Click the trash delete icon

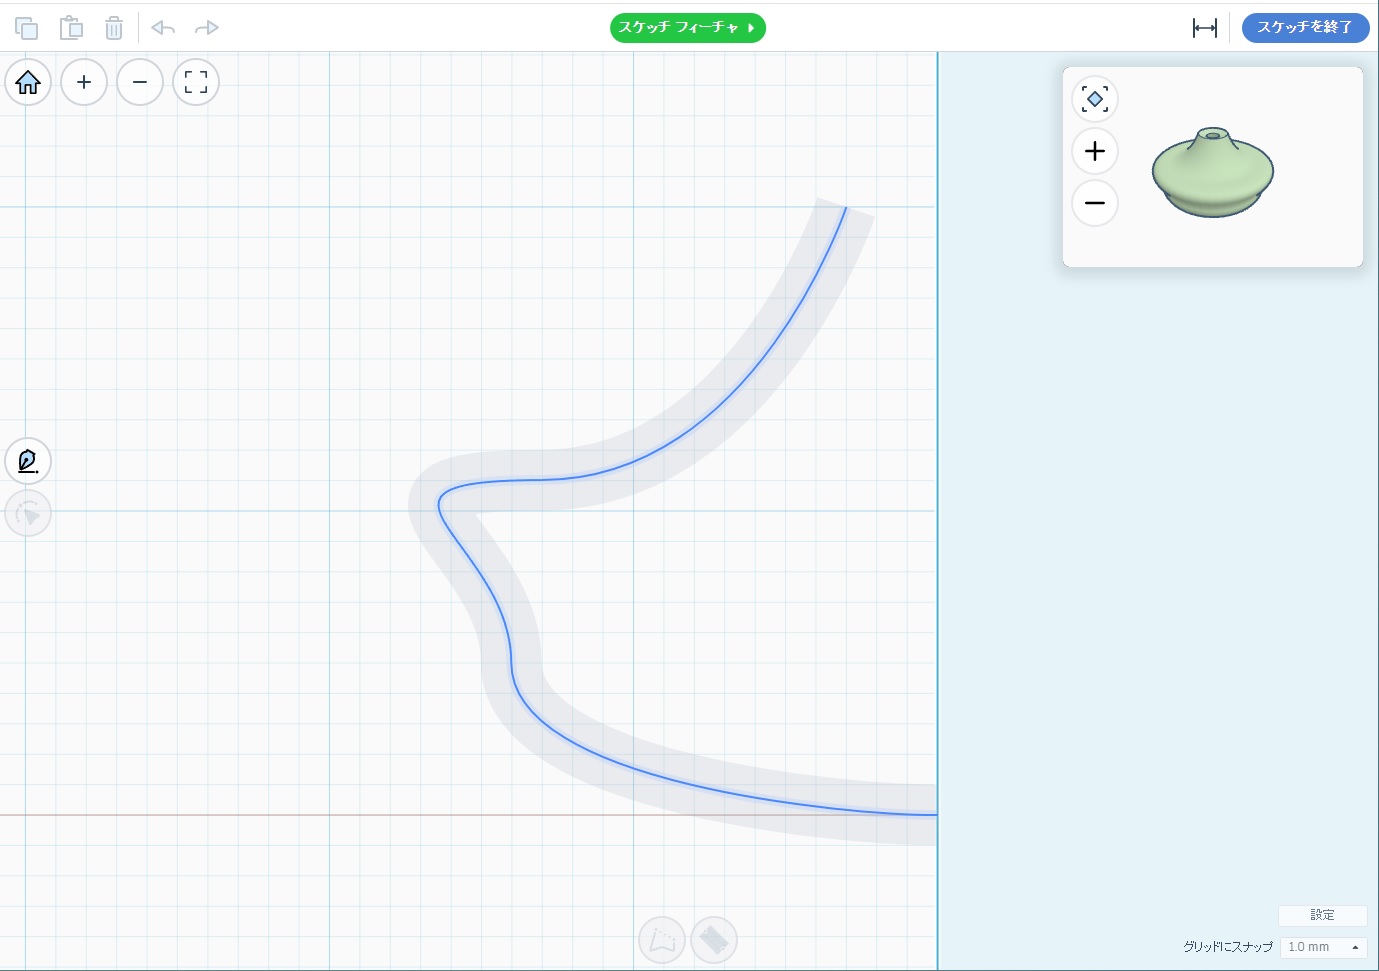114,28
